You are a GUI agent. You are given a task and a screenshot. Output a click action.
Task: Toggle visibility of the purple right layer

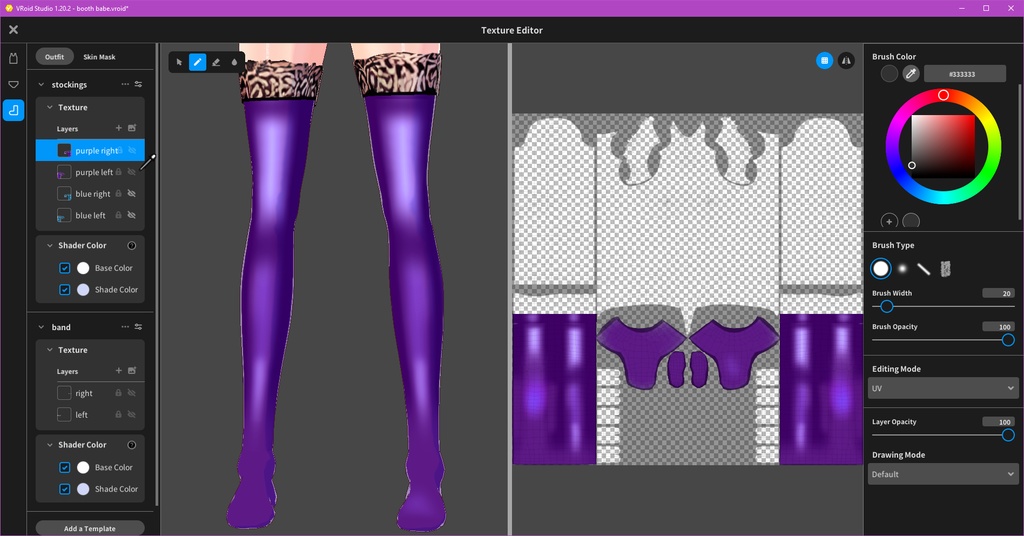pos(132,150)
